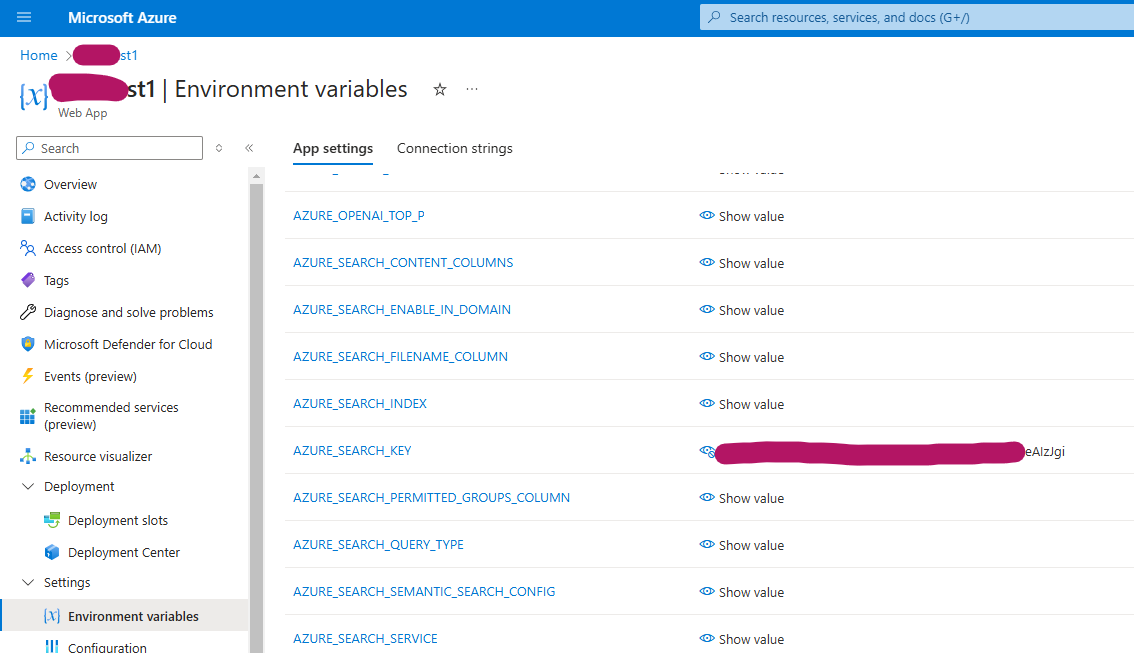Collapse the Settings section chevron
This screenshot has width=1134, height=653.
27,582
